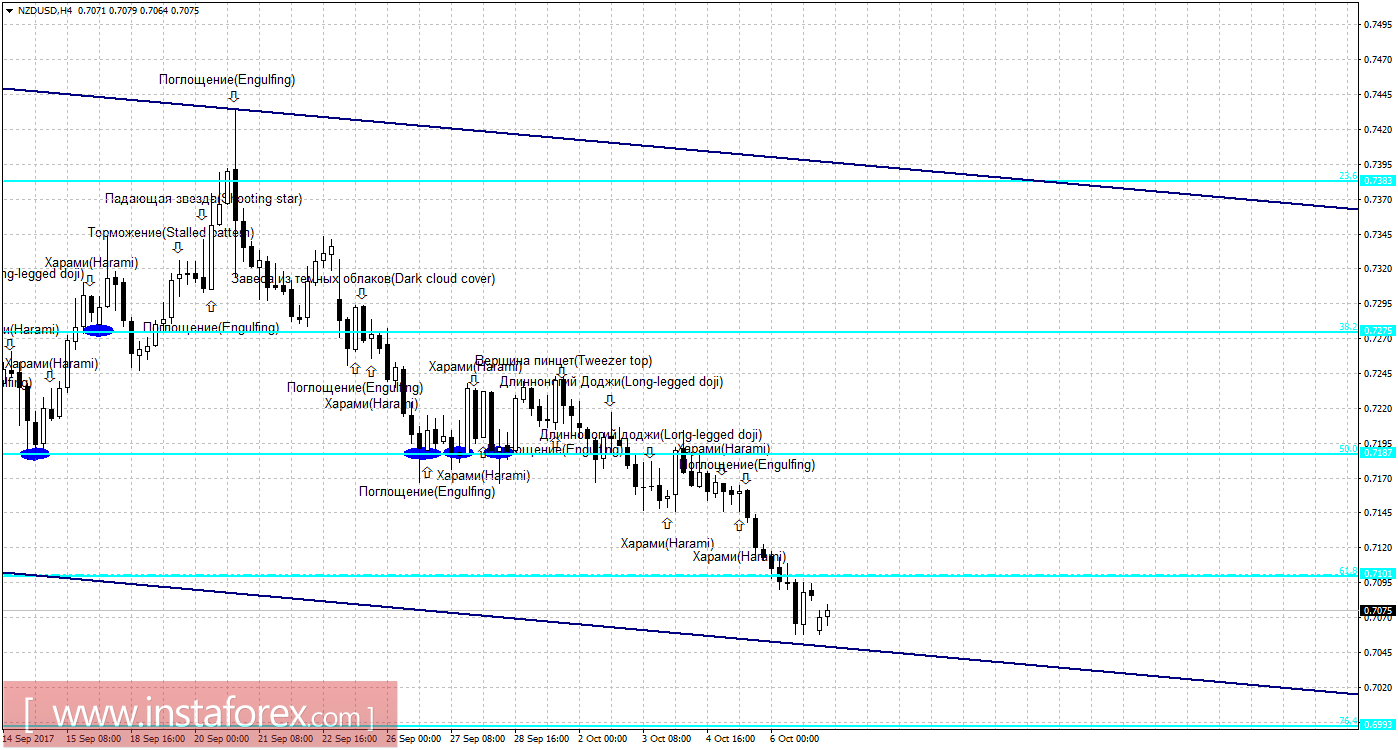The width and height of the screenshot is (1398, 750).
Task: Click the current price tag 0.7075
Action: pyautogui.click(x=1377, y=609)
